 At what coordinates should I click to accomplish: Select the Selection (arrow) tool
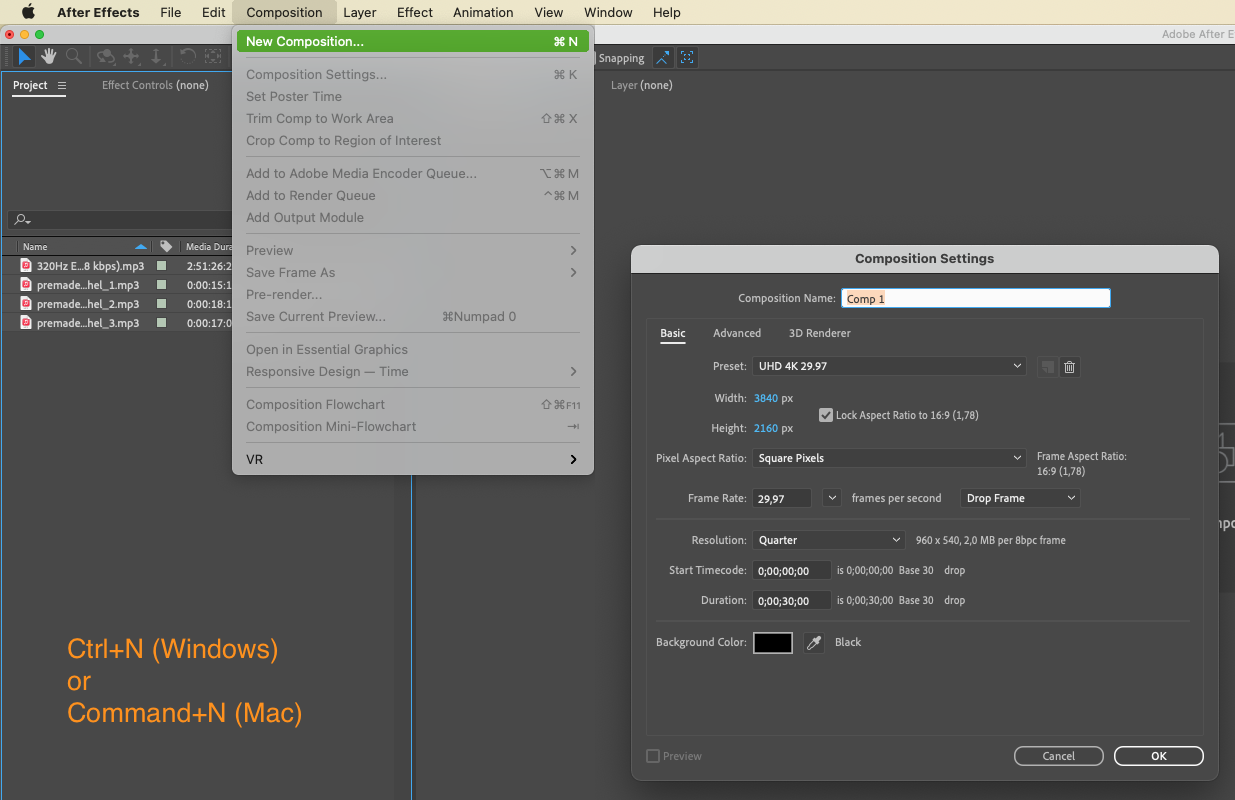coord(25,57)
